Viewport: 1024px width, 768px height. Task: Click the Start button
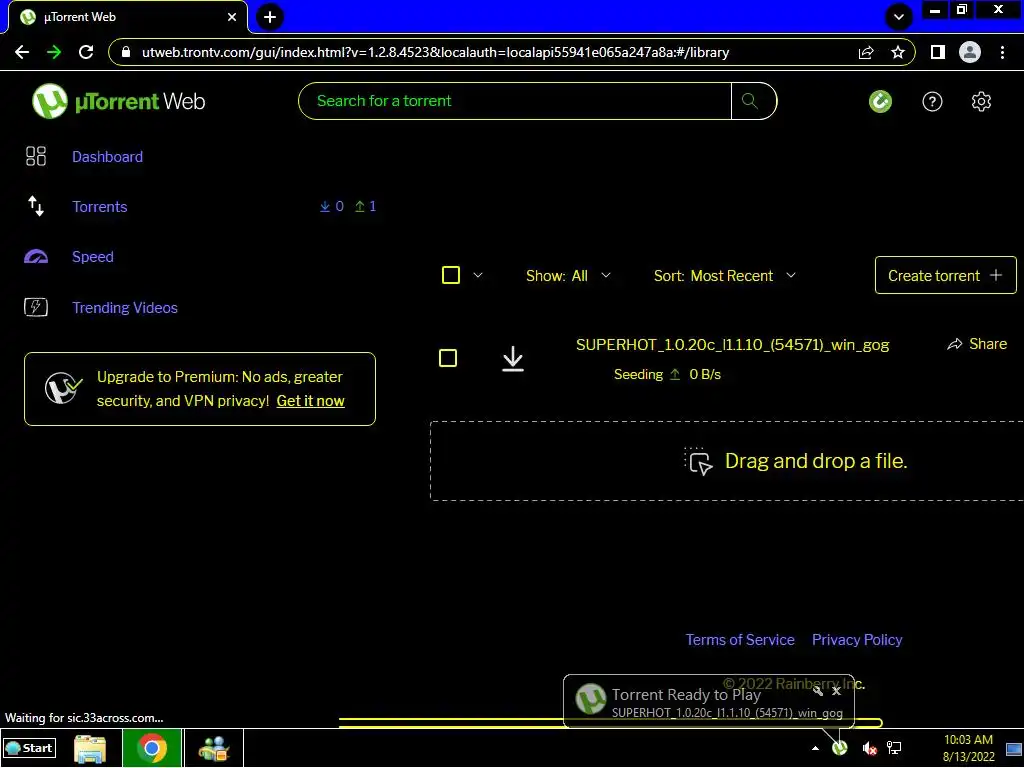point(30,748)
